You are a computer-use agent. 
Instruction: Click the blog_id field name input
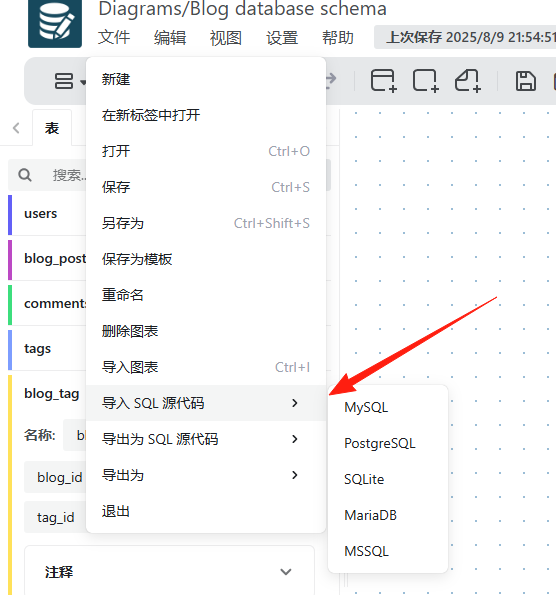pos(56,477)
